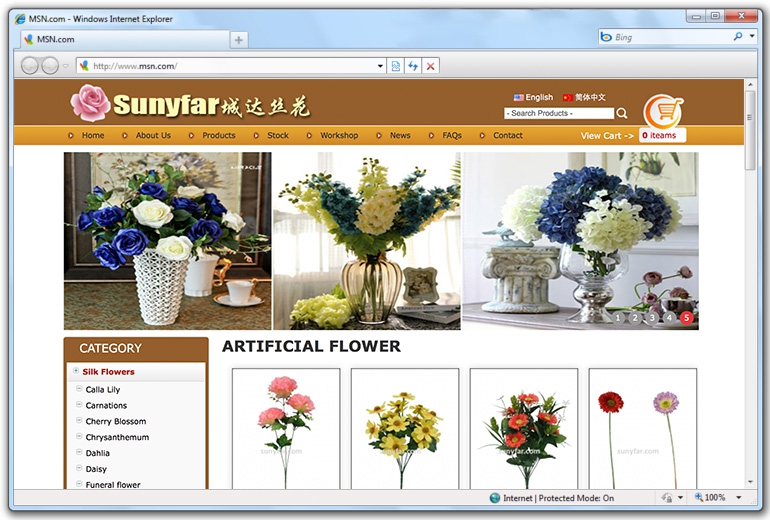770x520 pixels.
Task: Click the Bing search magnifier icon
Action: tap(738, 36)
